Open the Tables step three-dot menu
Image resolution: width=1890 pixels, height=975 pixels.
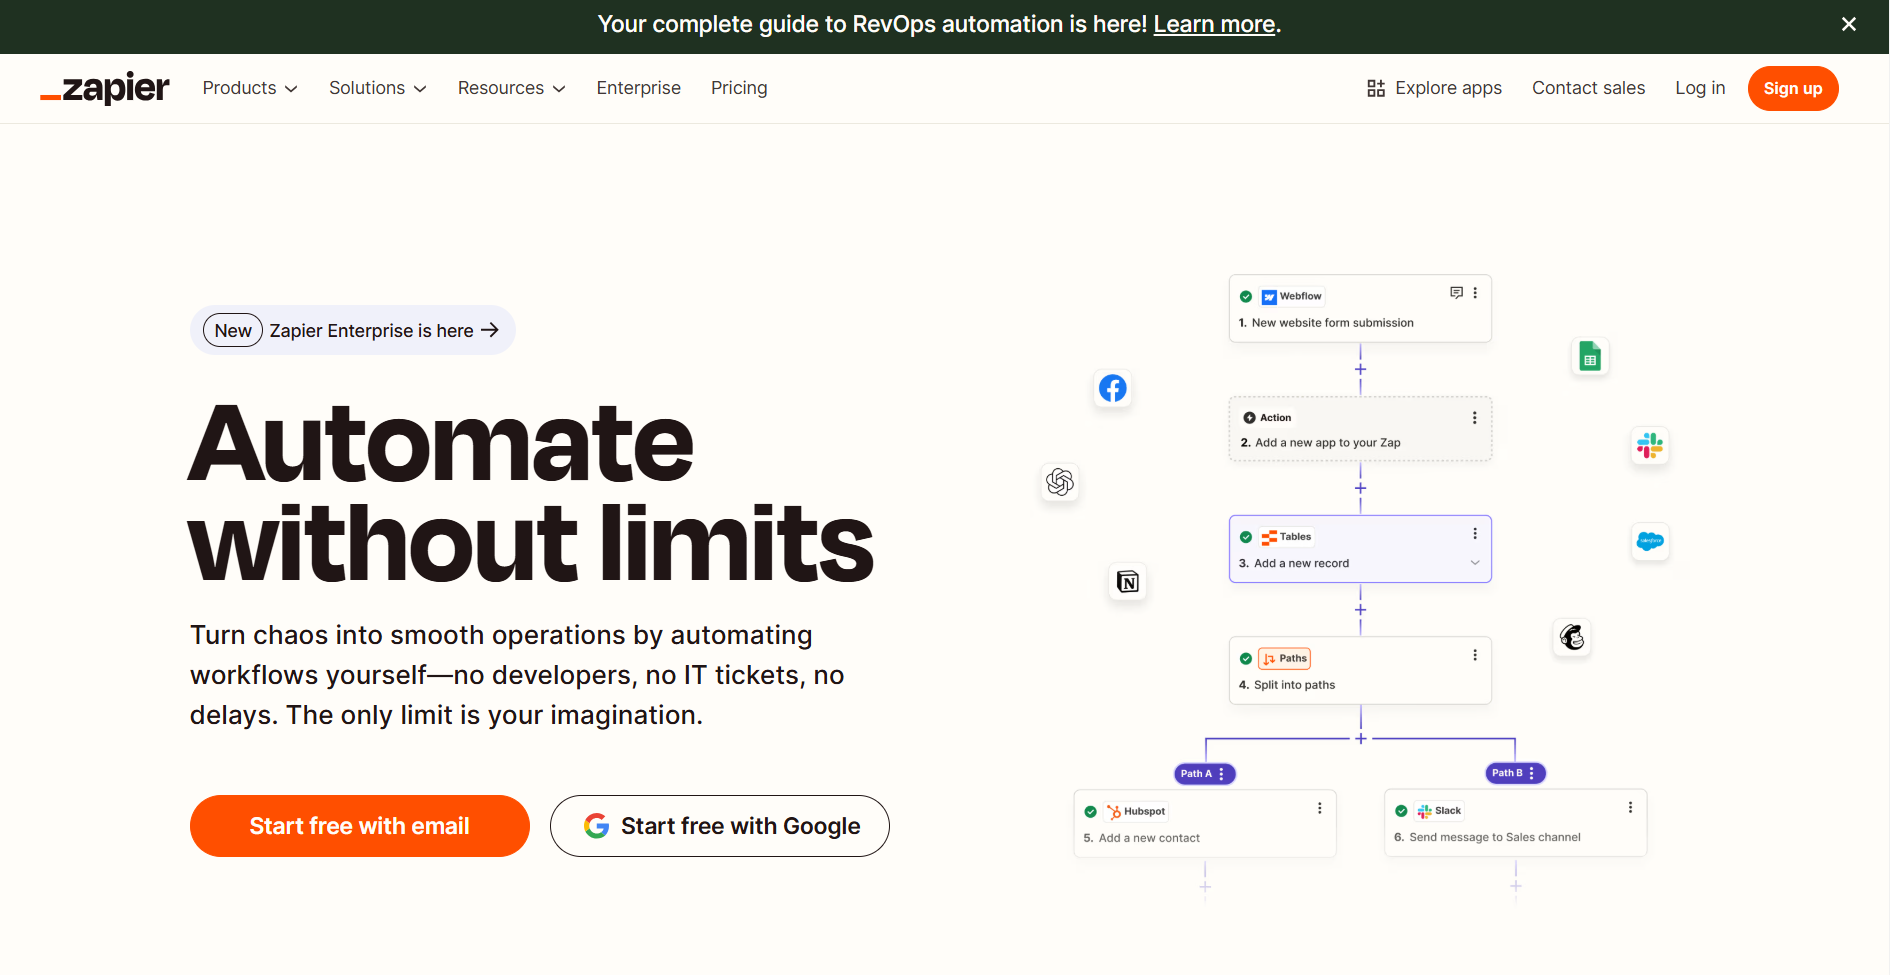[x=1475, y=534]
